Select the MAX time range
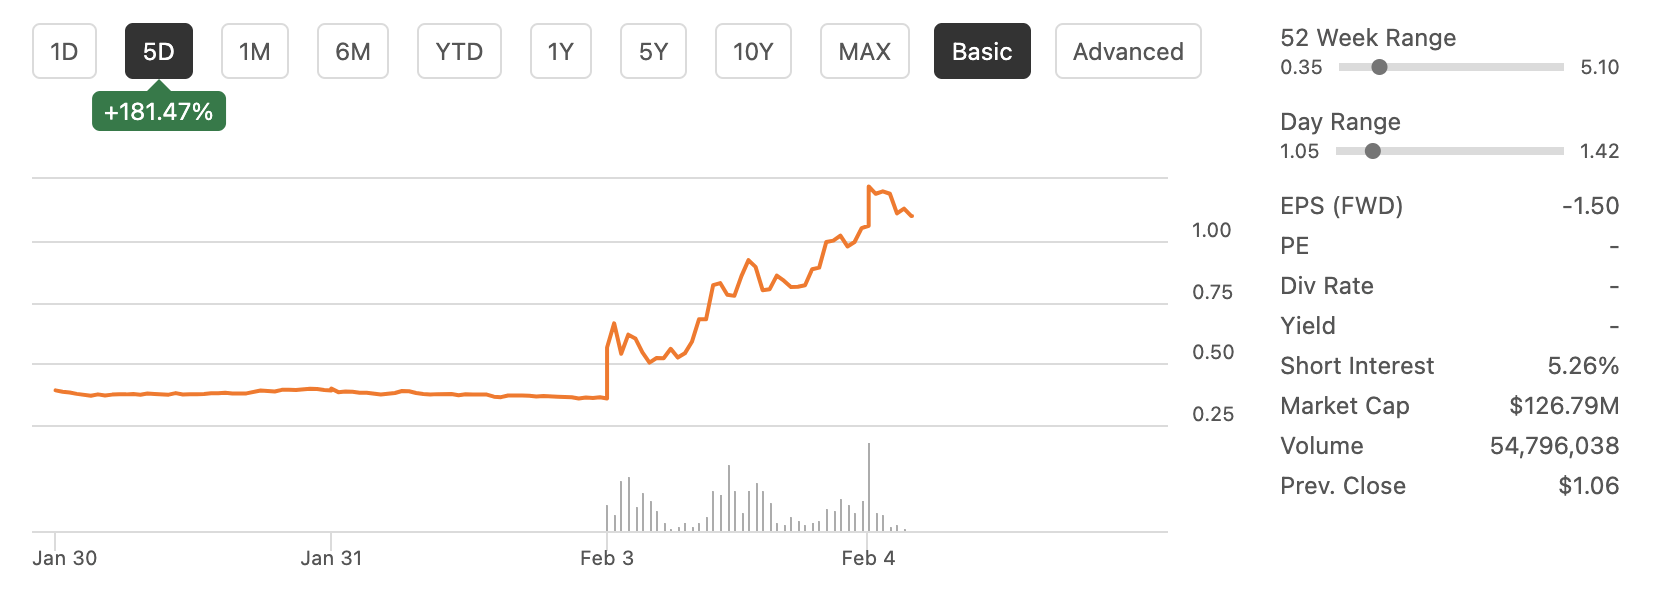This screenshot has height=592, width=1656. coord(864,51)
